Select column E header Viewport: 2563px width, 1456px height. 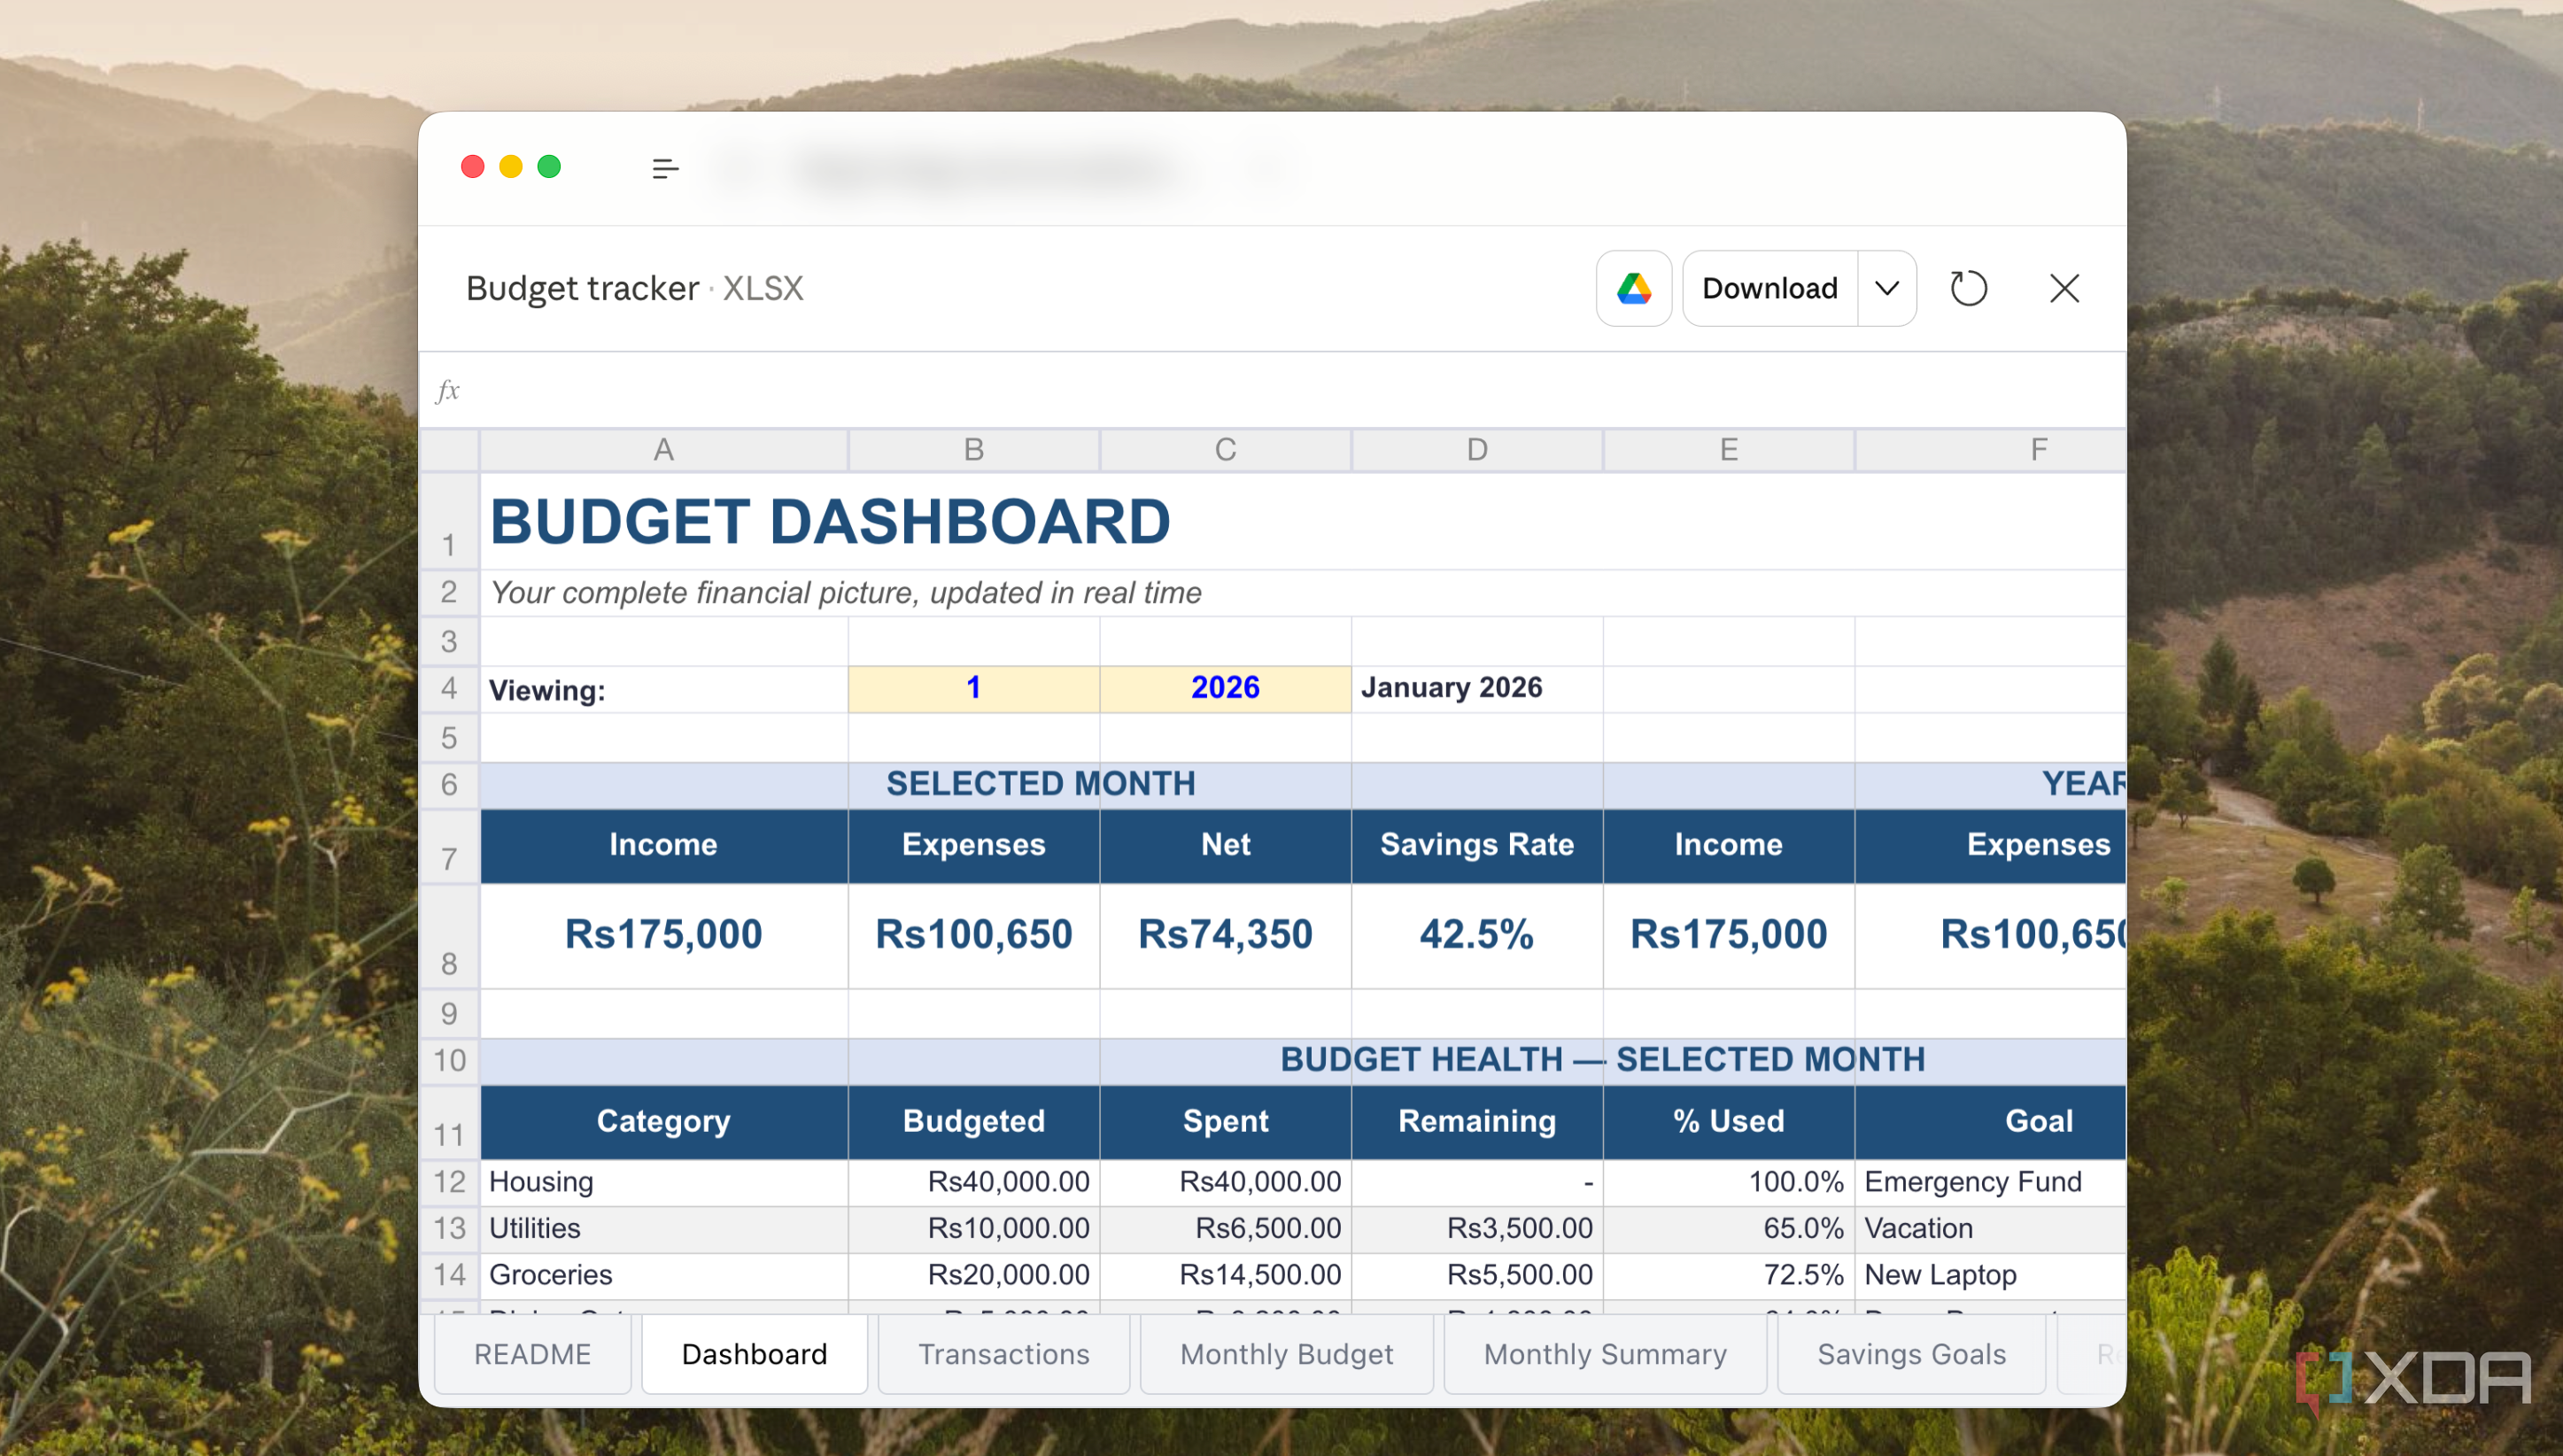[x=1728, y=450]
